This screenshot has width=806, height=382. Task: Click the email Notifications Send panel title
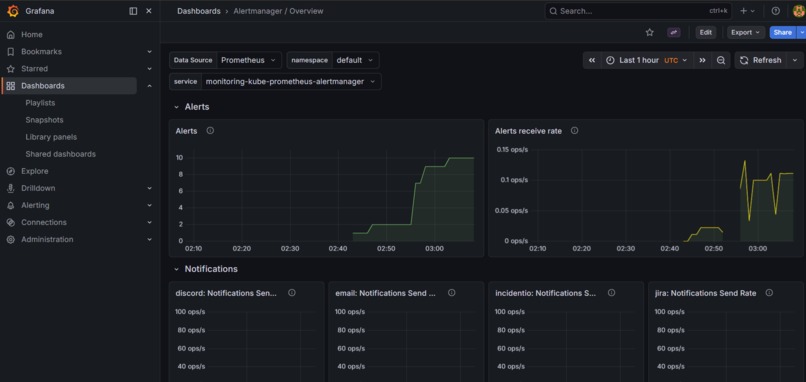[386, 293]
